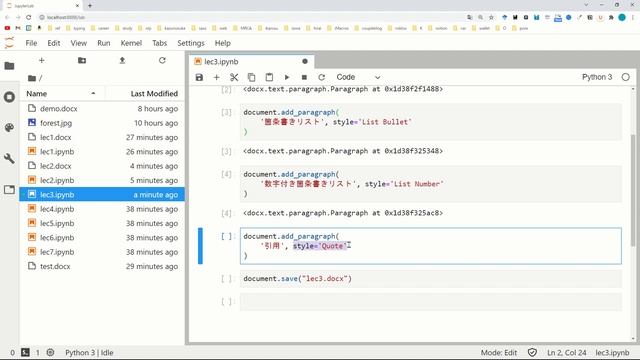Click the List Number code cell
Screen dimensions: 640x360
coord(431,184)
